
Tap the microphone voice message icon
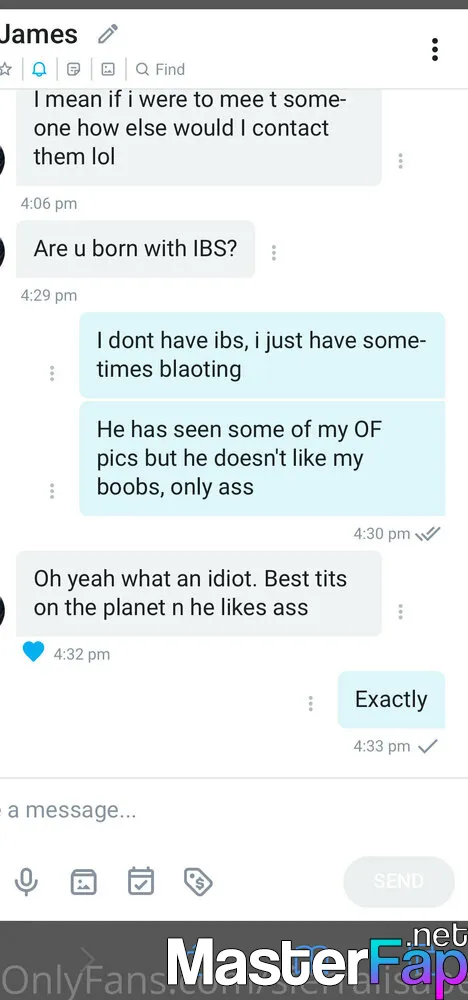click(x=26, y=881)
